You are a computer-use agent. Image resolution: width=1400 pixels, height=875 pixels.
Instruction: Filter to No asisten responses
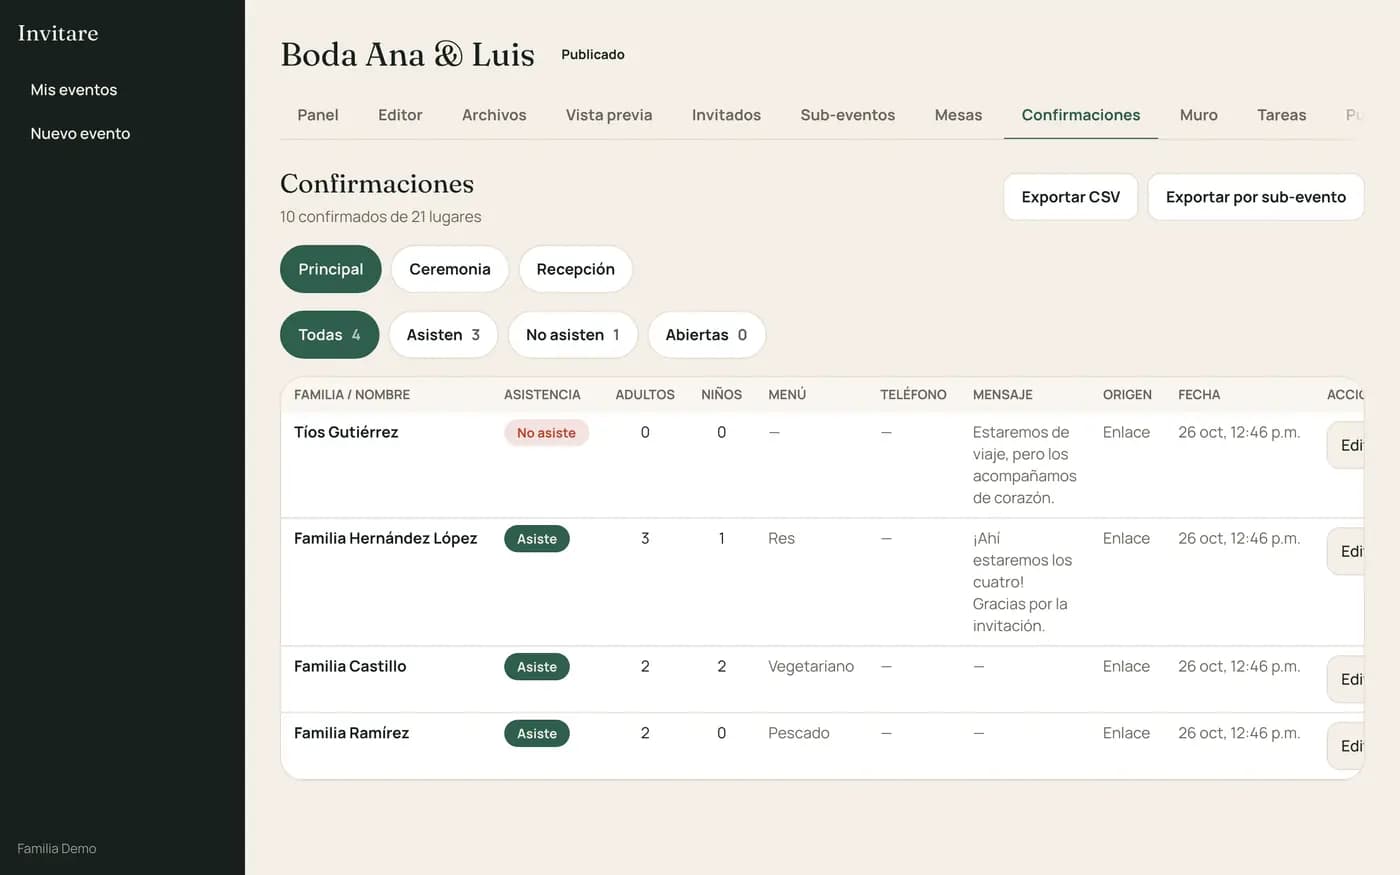pyautogui.click(x=573, y=335)
